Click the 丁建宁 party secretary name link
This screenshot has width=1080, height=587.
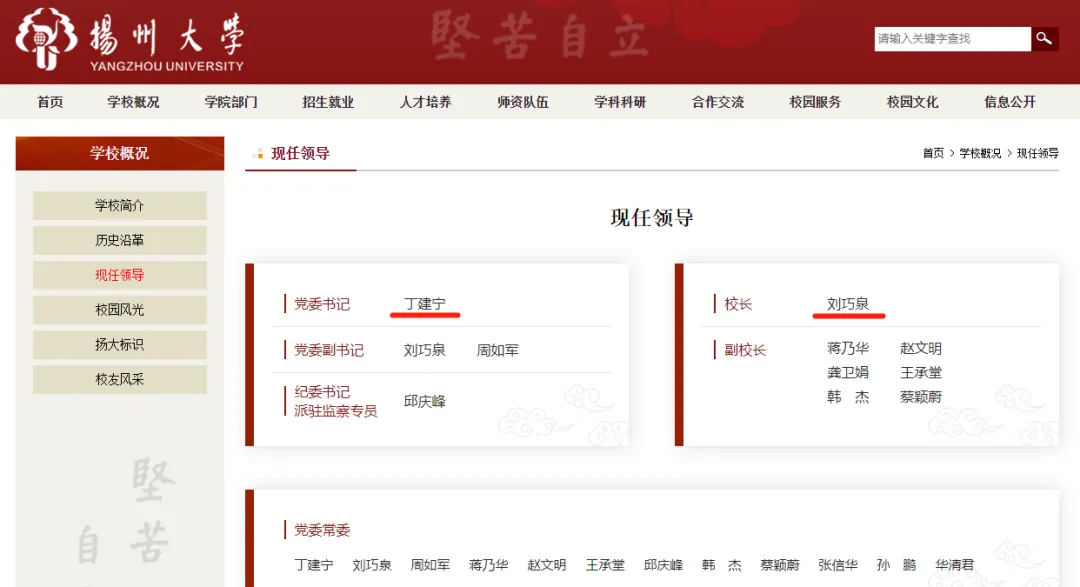[x=424, y=304]
